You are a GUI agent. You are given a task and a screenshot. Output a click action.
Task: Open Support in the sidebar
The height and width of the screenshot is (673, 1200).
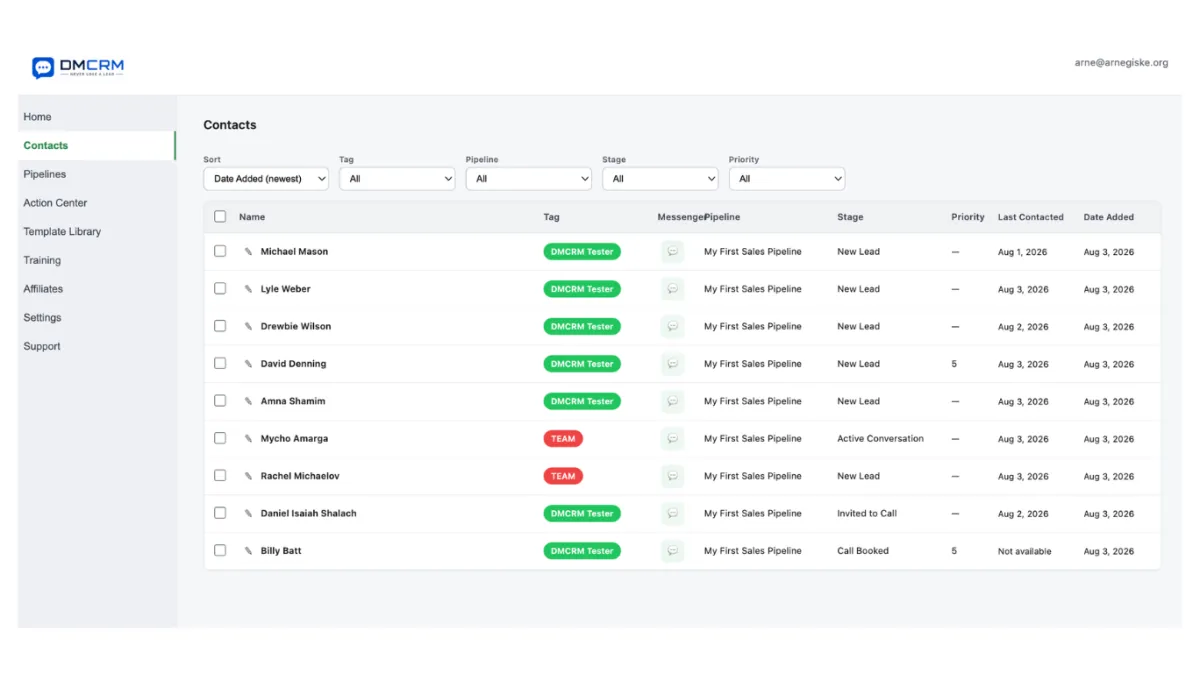click(97, 346)
